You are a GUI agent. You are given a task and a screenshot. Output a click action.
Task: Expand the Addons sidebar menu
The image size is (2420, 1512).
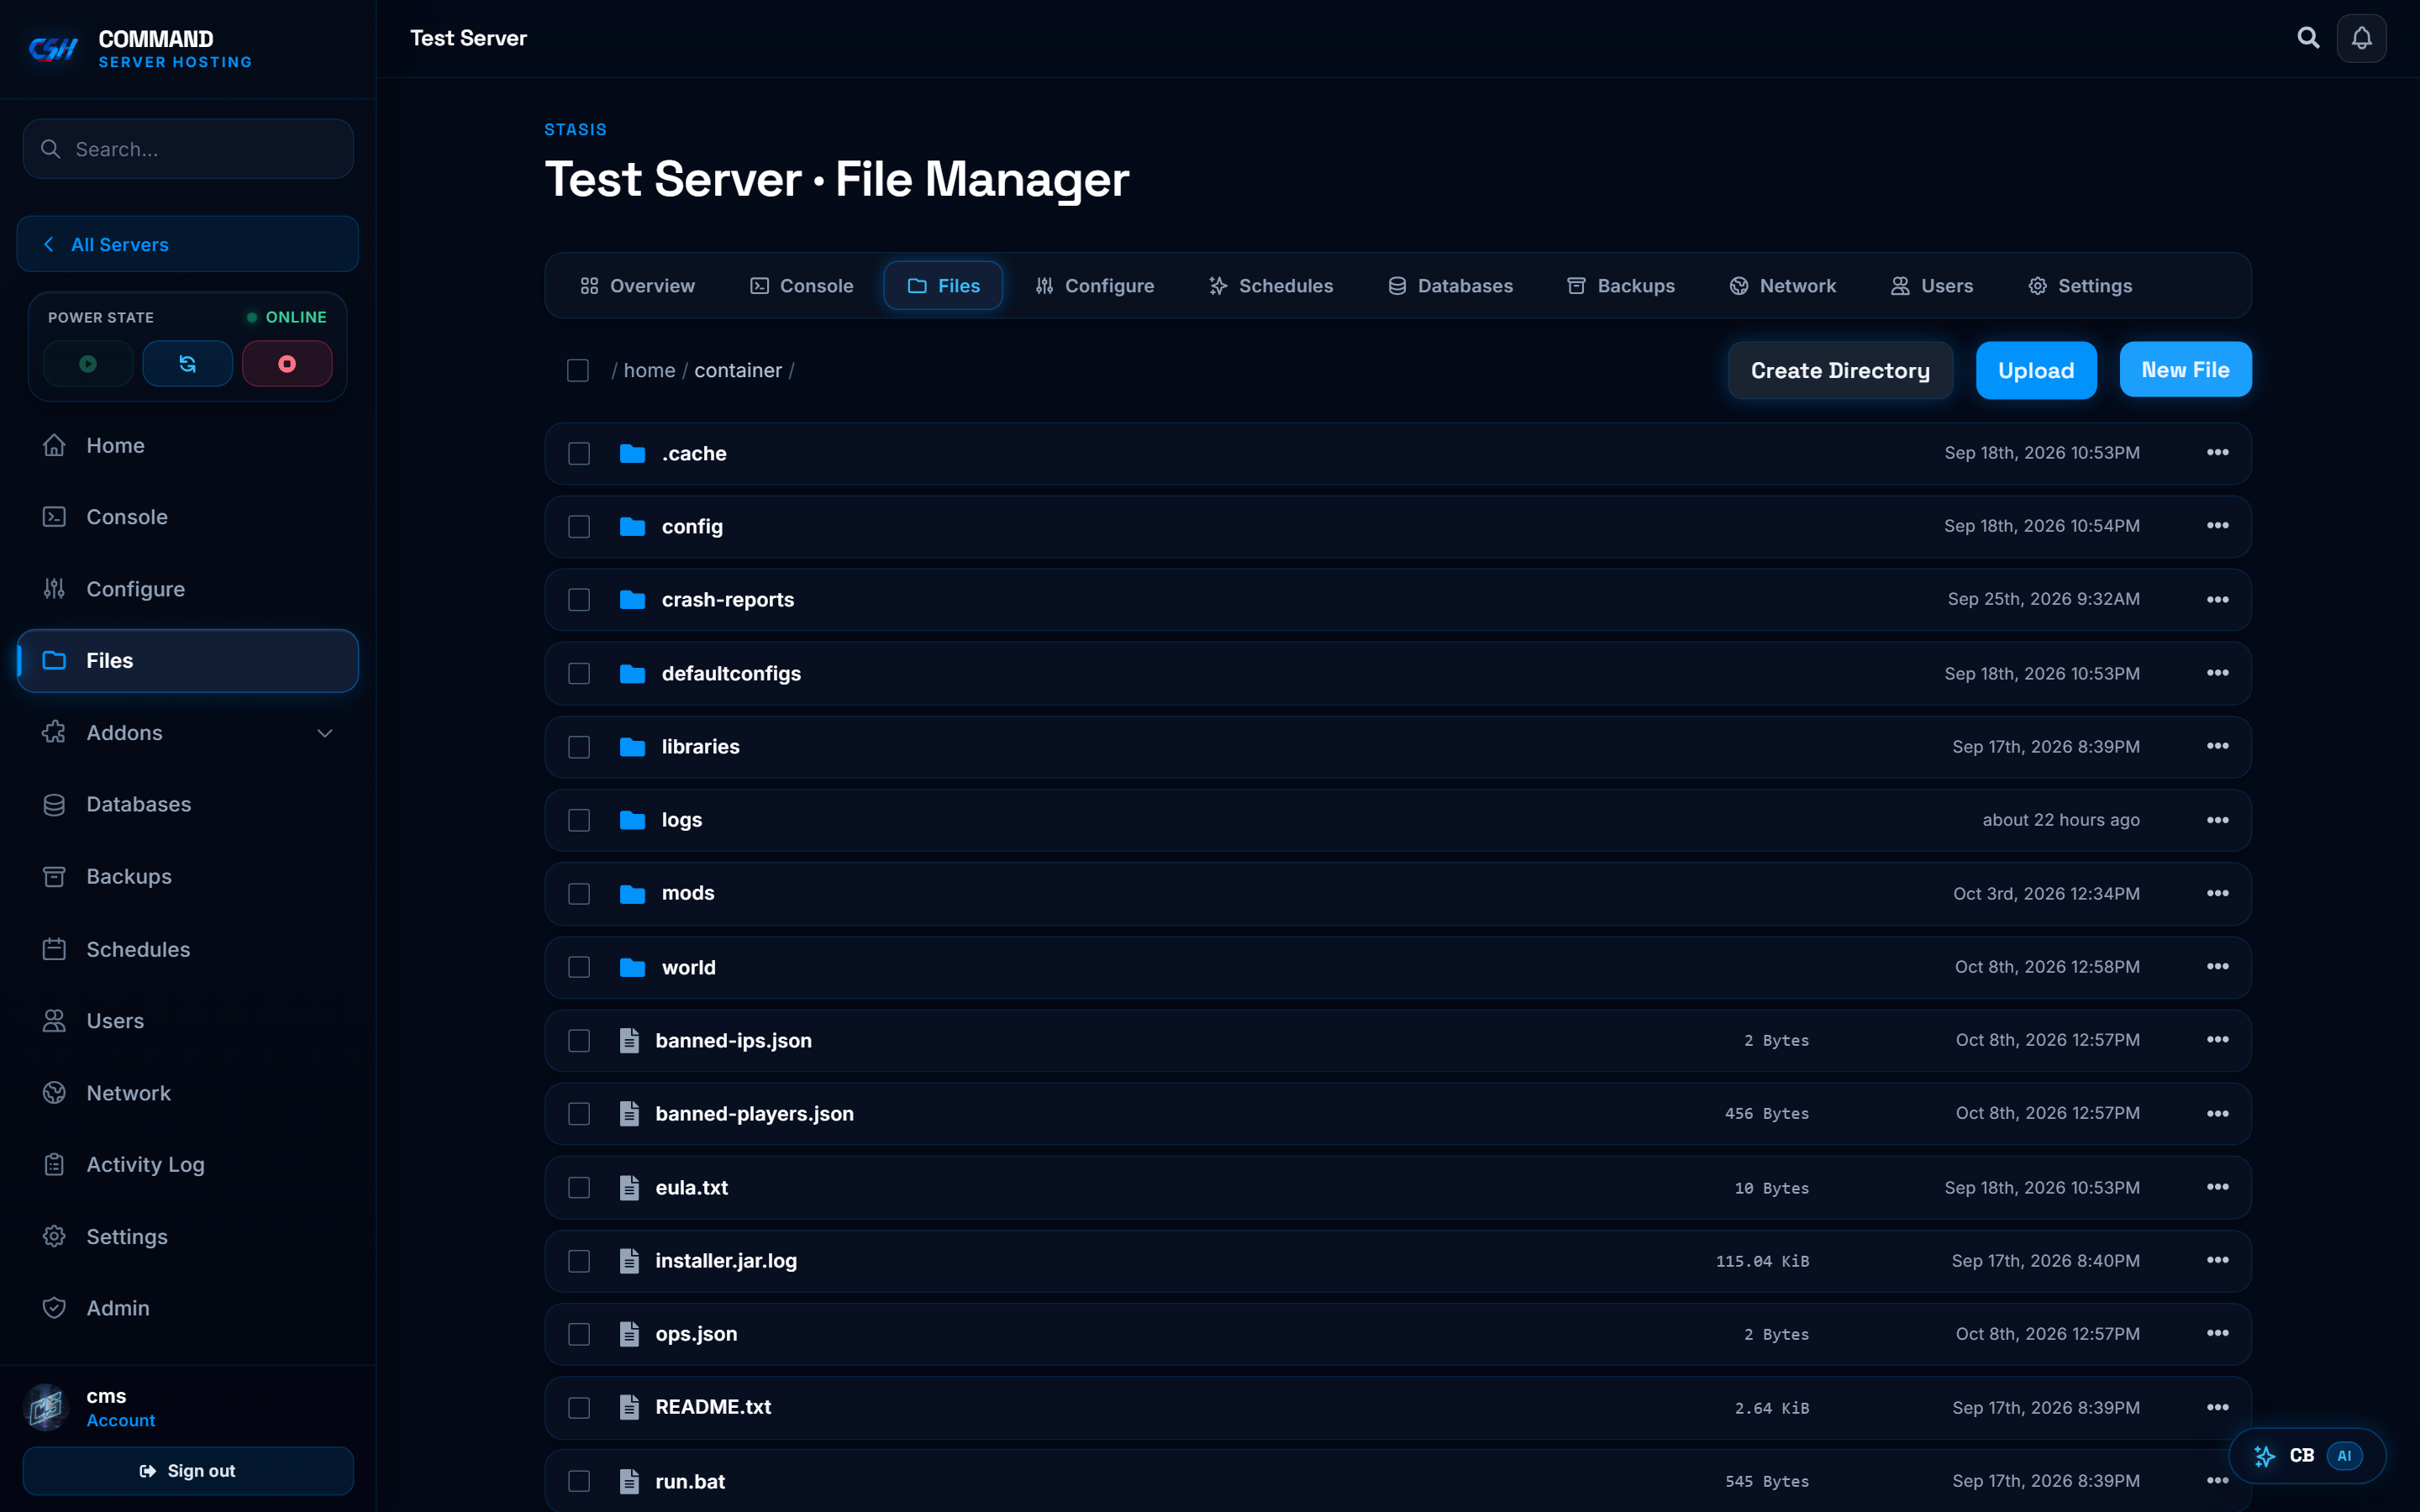click(187, 732)
